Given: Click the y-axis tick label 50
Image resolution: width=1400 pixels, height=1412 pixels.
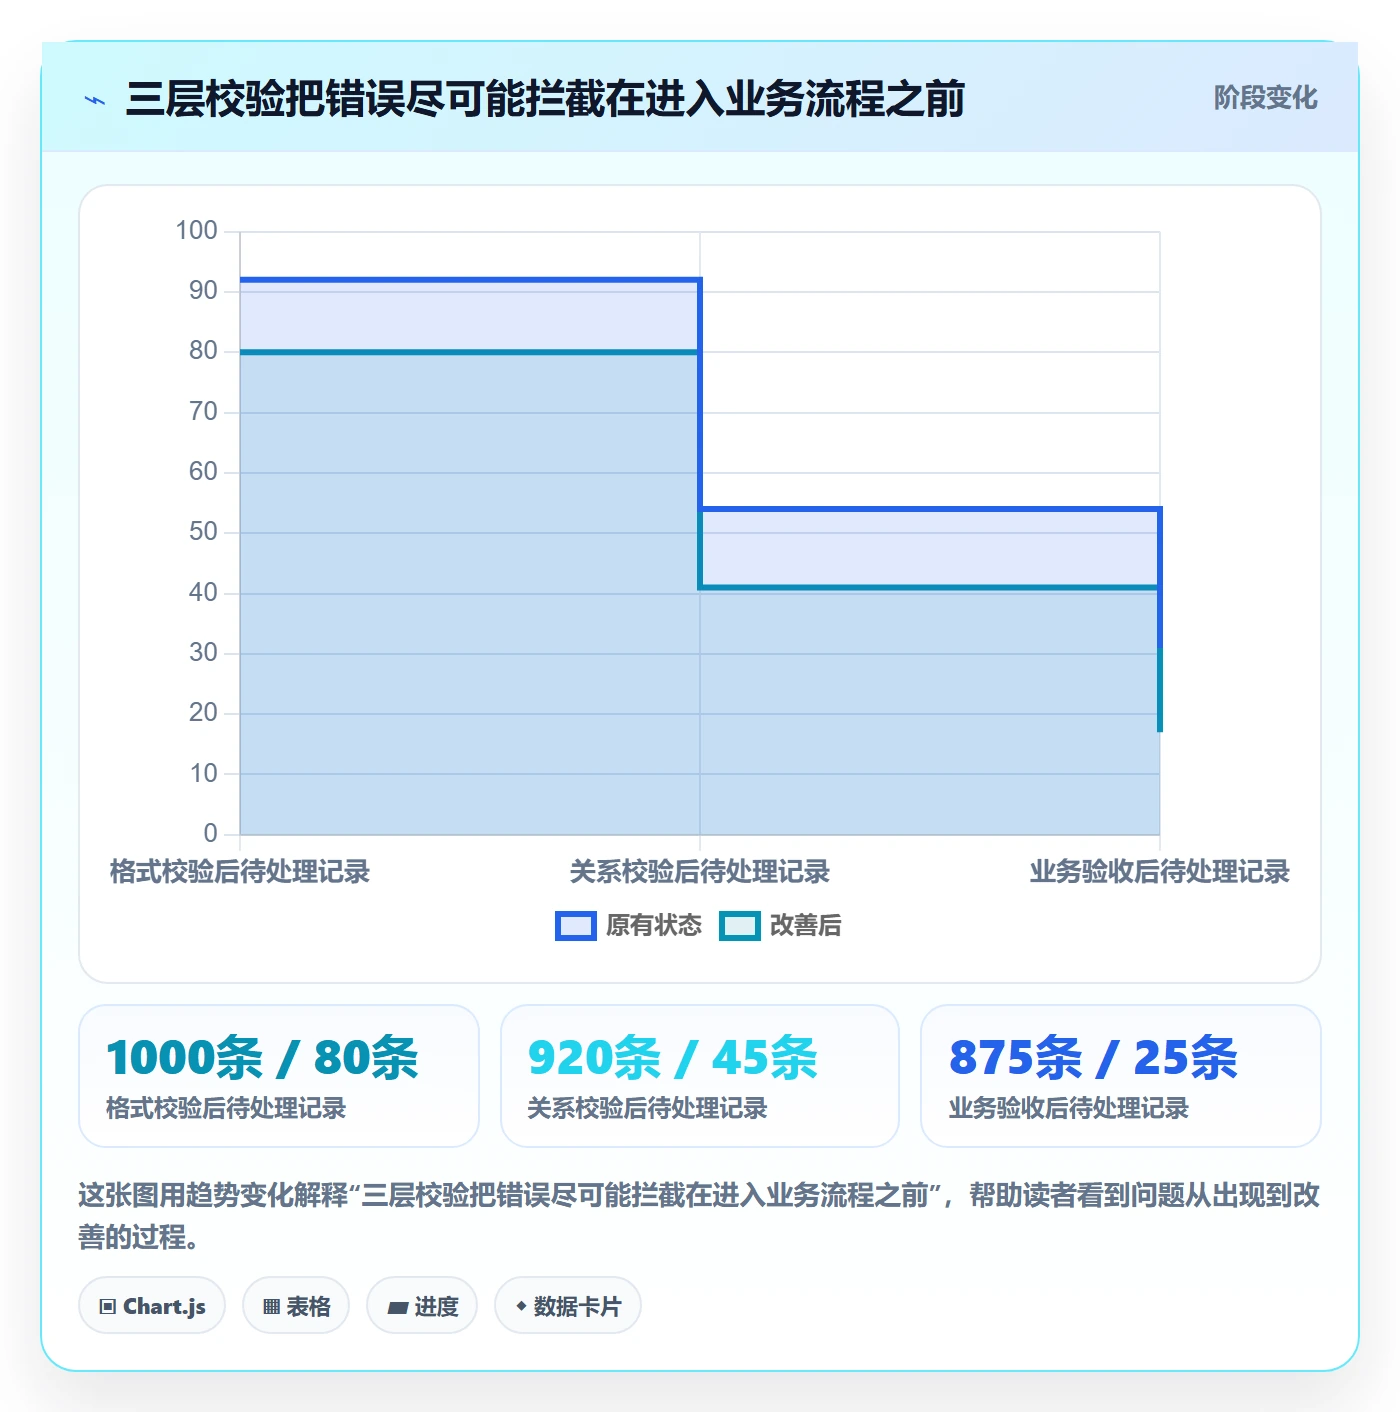Looking at the screenshot, I should [203, 532].
